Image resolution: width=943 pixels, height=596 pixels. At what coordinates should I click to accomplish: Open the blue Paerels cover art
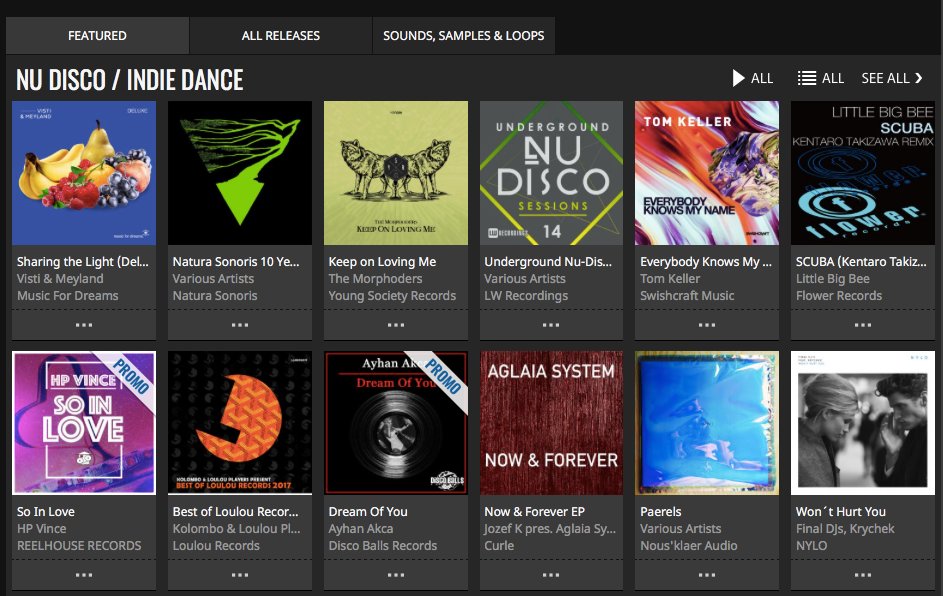pyautogui.click(x=707, y=423)
